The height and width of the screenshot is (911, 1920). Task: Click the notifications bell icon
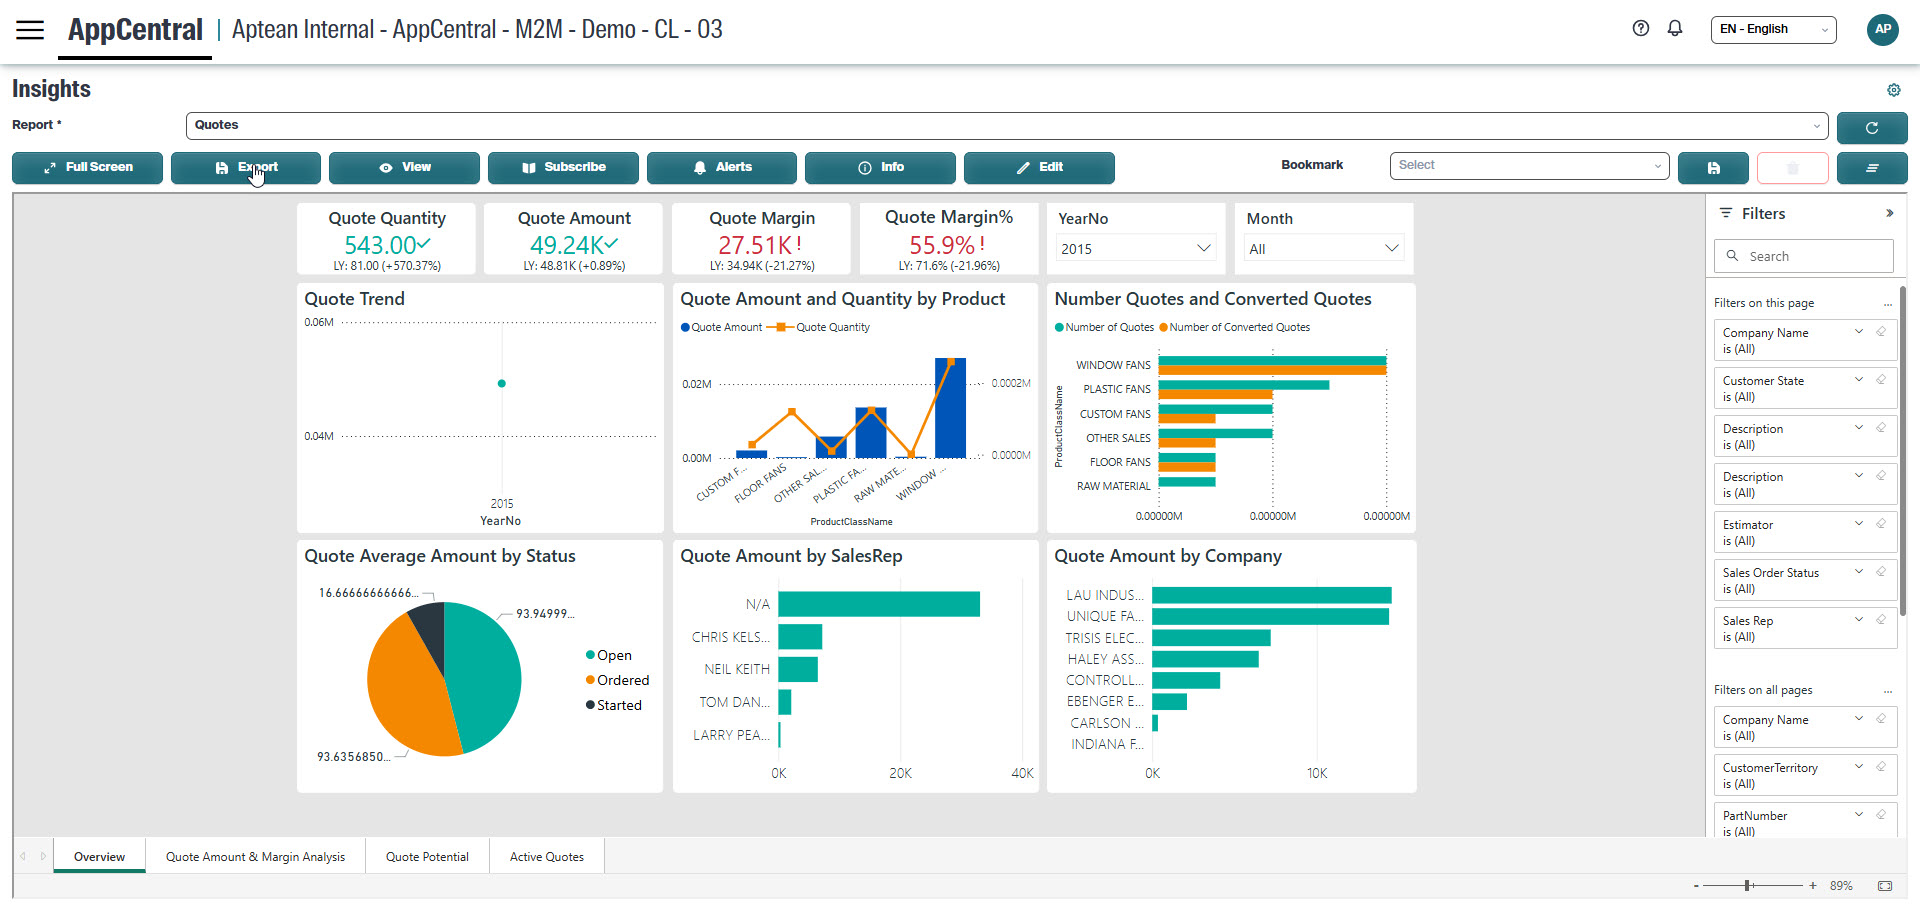1675,29
